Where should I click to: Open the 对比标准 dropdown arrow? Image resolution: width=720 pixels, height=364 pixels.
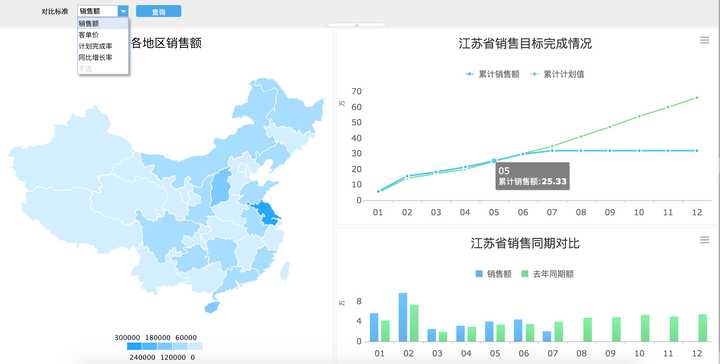click(123, 11)
